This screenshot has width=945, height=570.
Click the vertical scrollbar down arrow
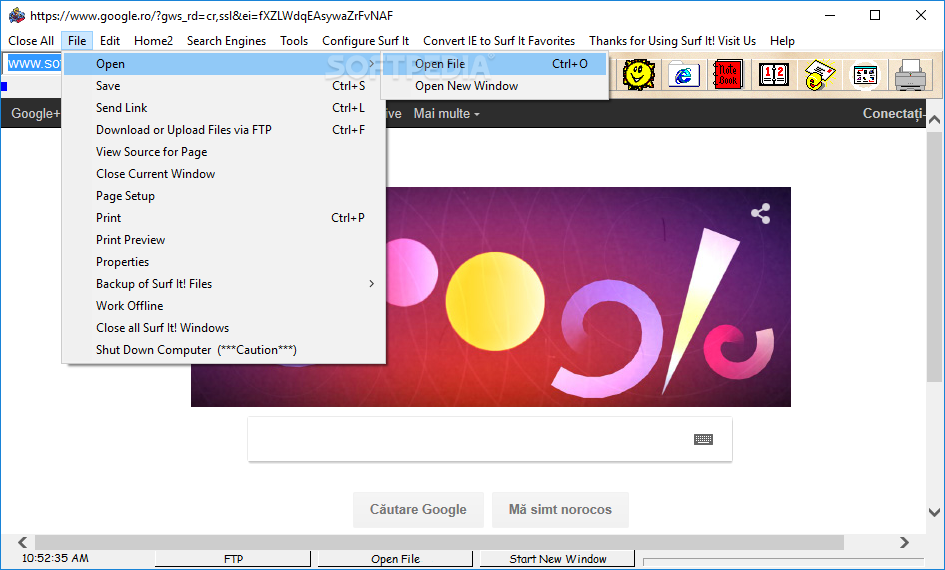tap(934, 512)
